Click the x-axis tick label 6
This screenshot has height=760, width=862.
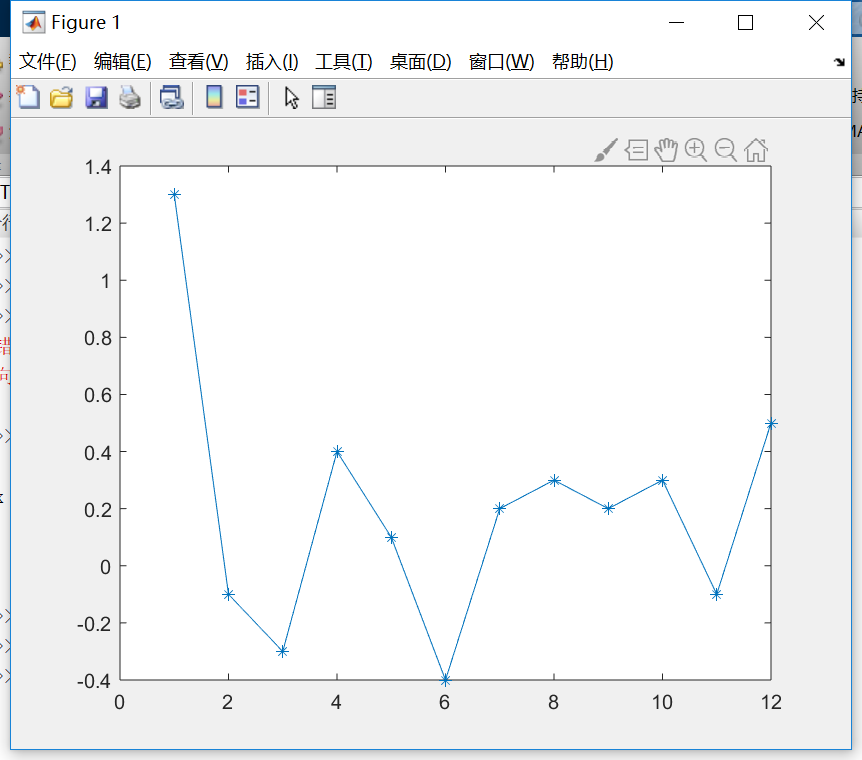[445, 702]
